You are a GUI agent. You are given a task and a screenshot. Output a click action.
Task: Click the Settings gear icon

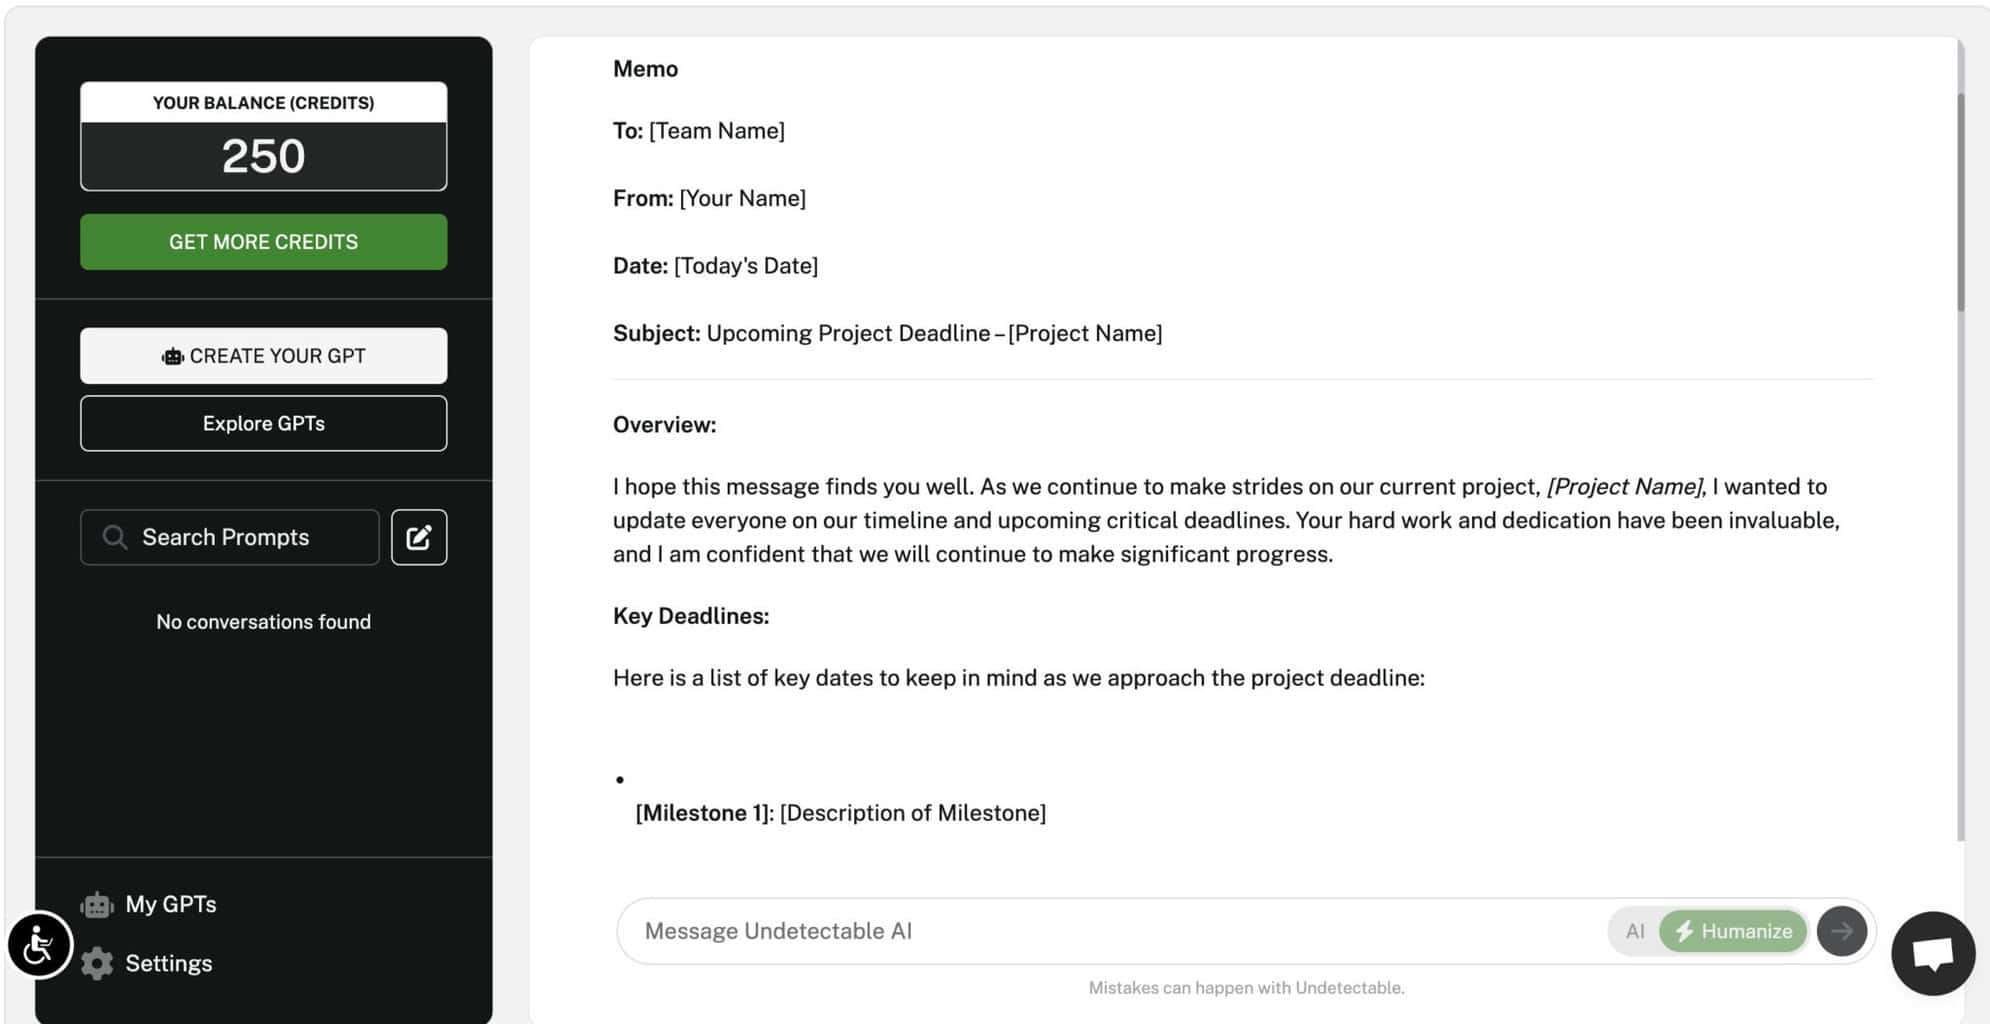click(97, 964)
